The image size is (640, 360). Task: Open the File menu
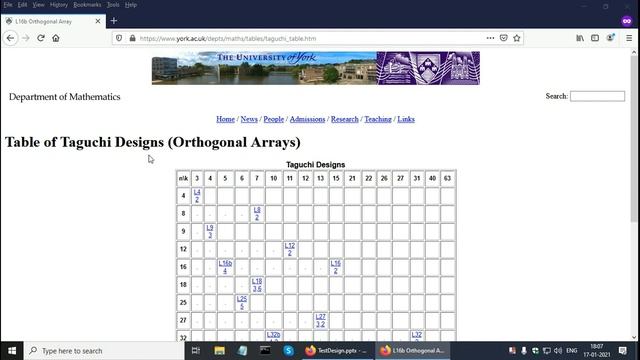coord(8,5)
